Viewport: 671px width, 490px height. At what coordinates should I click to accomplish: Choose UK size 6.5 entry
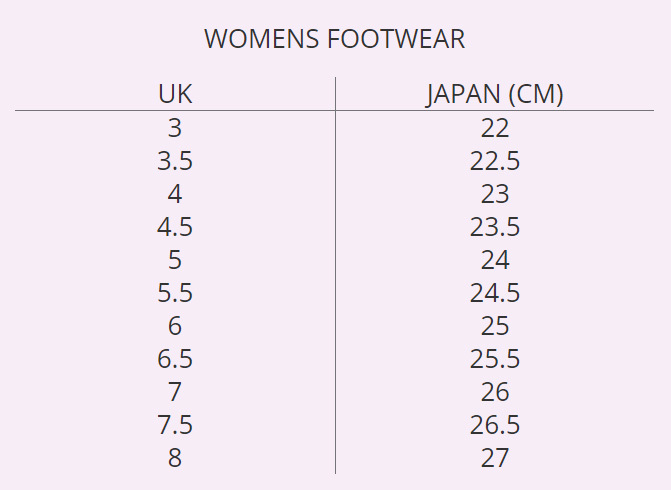(175, 359)
